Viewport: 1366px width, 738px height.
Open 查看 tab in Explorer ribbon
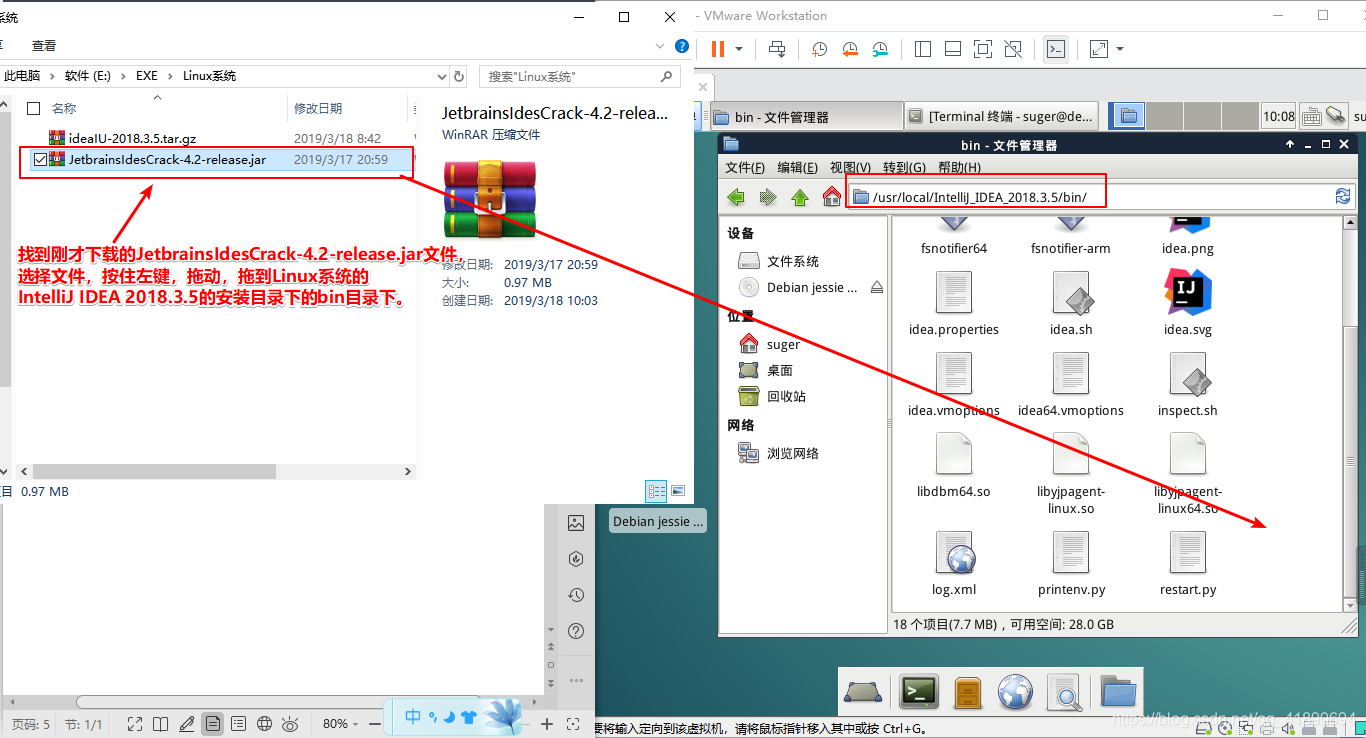[x=44, y=45]
